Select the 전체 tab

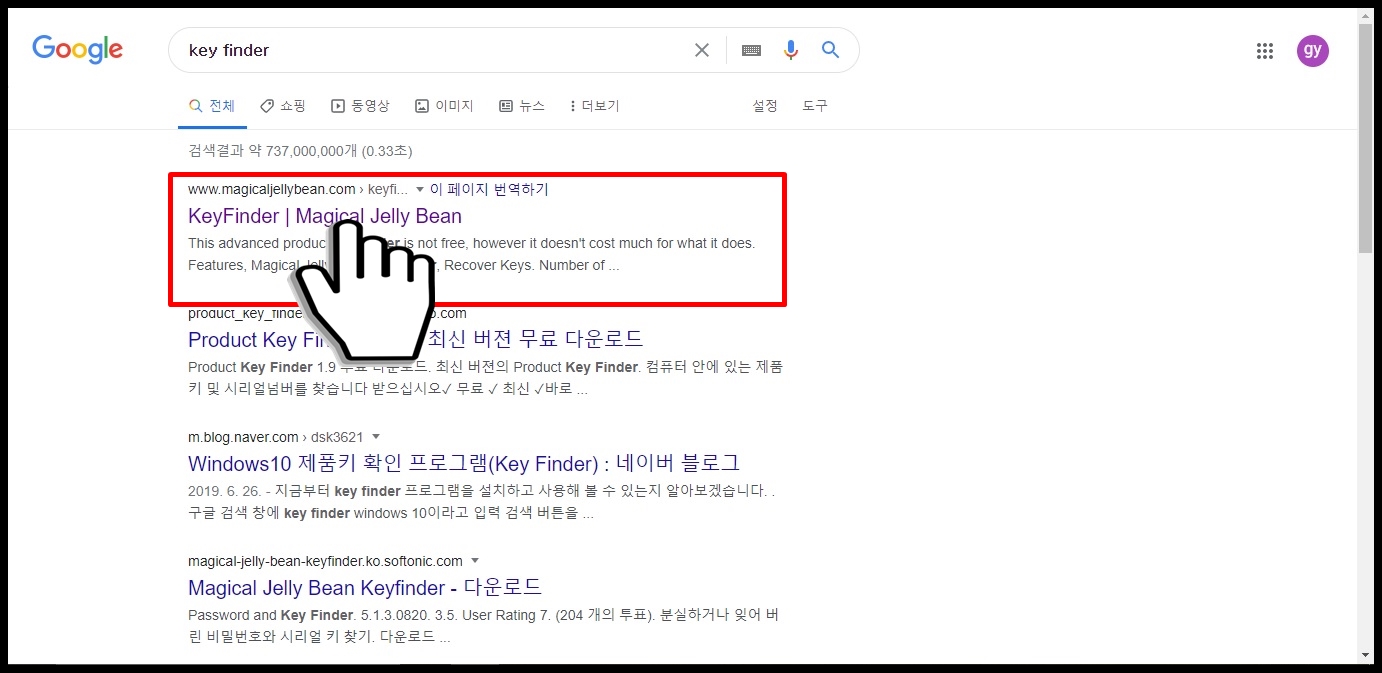click(212, 106)
